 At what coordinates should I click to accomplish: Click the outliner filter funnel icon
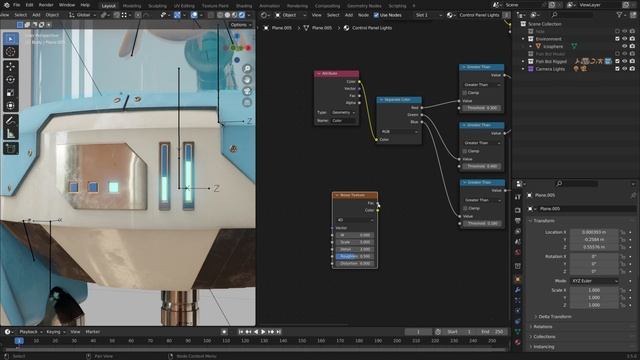pos(620,15)
